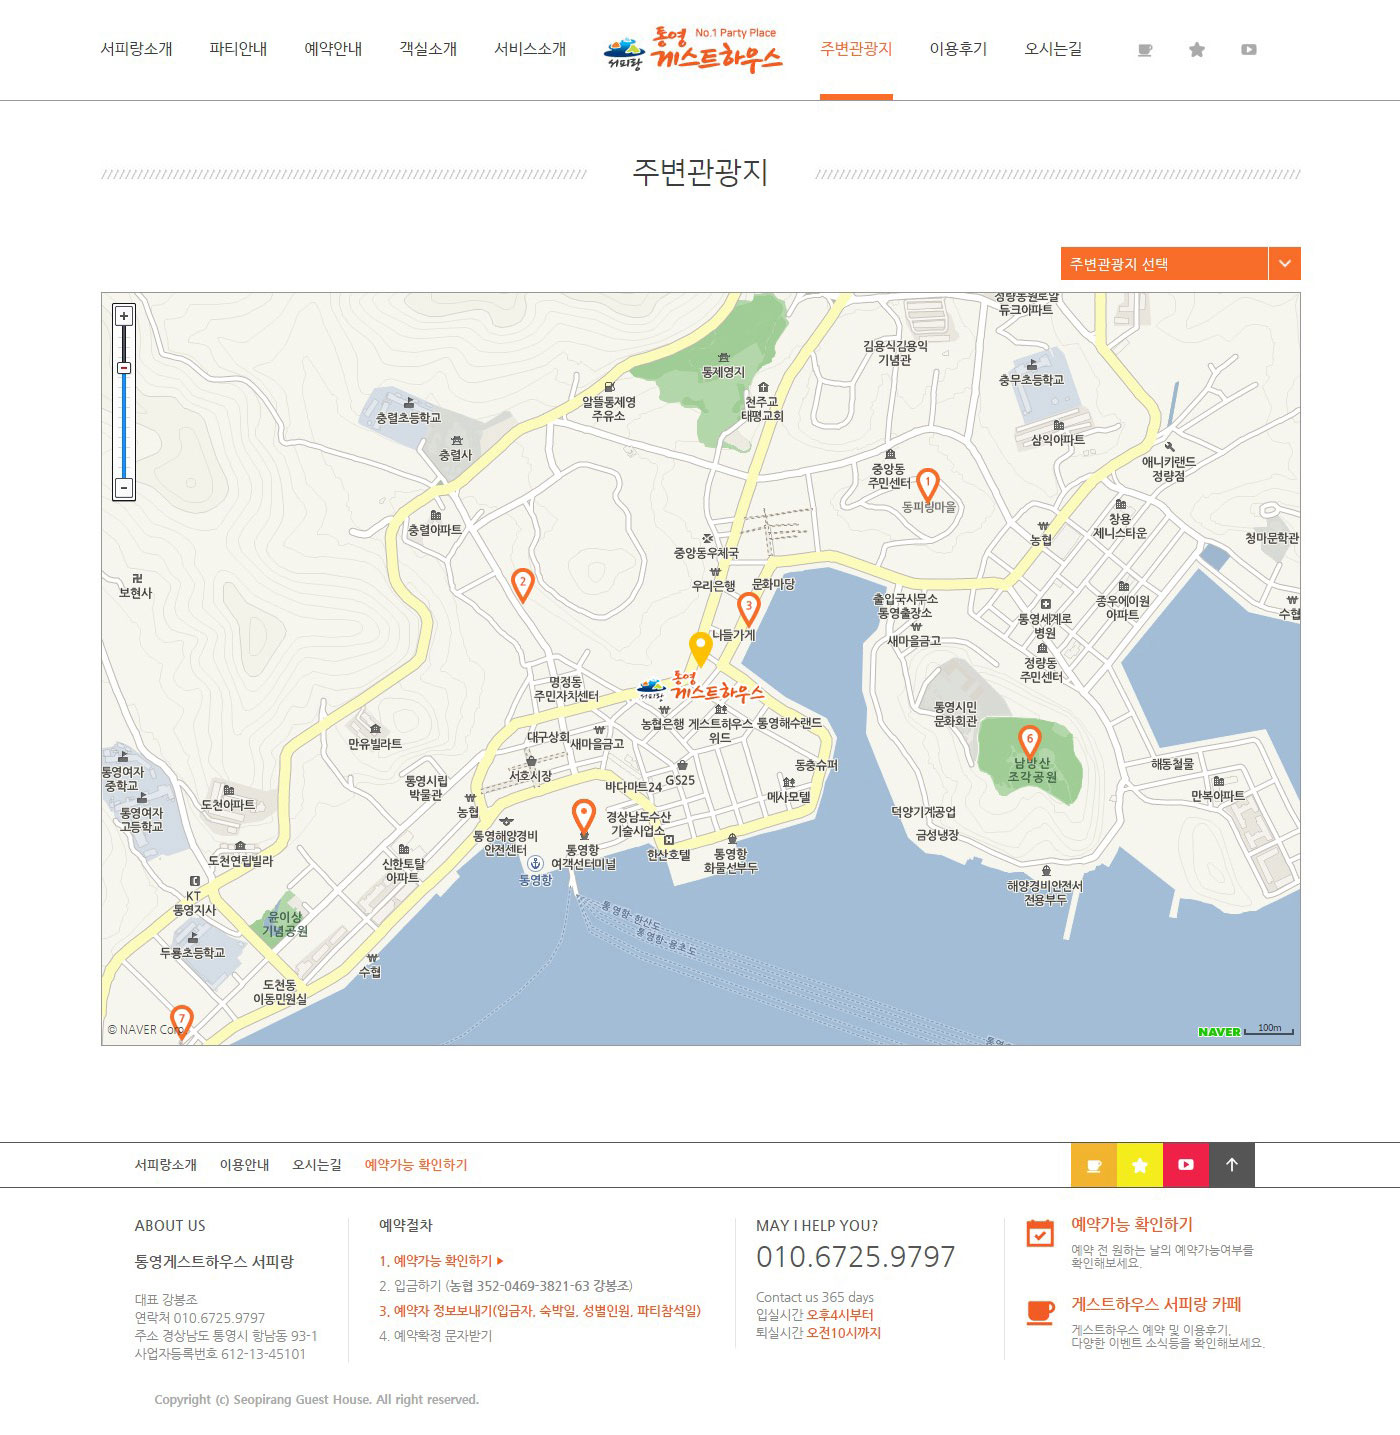Click the yellow star button in footer bar
This screenshot has height=1435, width=1400.
coord(1140,1165)
